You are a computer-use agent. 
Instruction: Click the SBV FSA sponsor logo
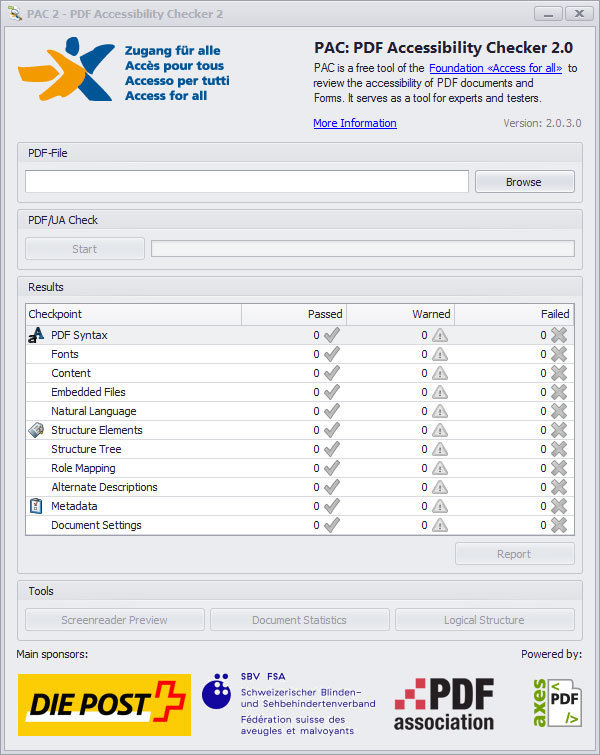coord(288,704)
